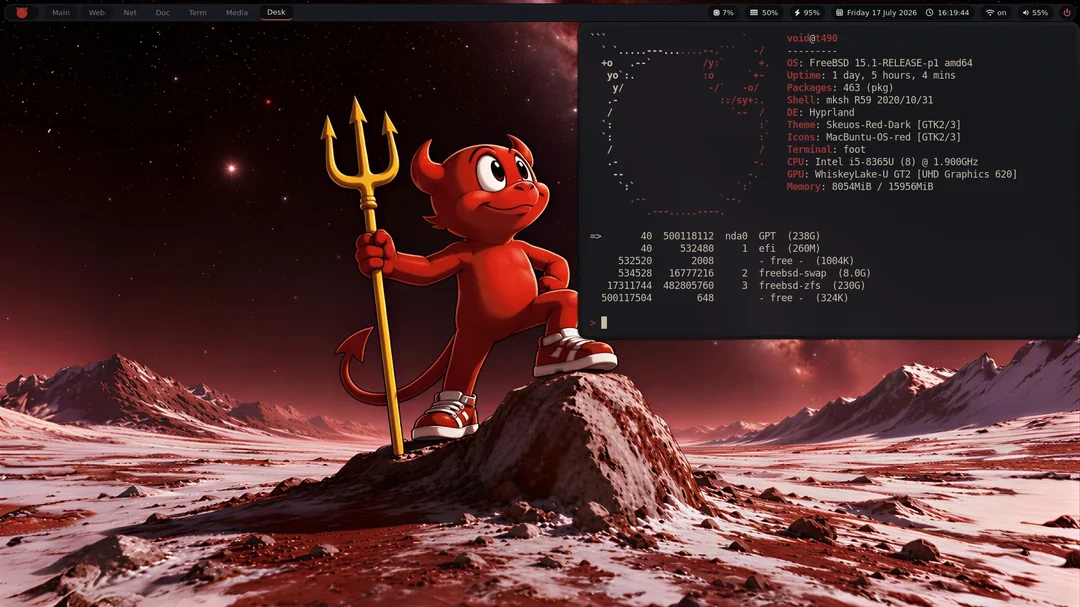
Task: Click the 'nda0 GPT (238G)' partition row
Action: pyautogui.click(x=705, y=236)
